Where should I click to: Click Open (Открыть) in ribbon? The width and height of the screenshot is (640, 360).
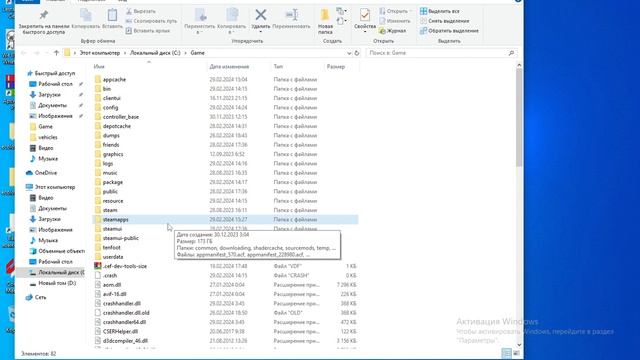point(395,11)
